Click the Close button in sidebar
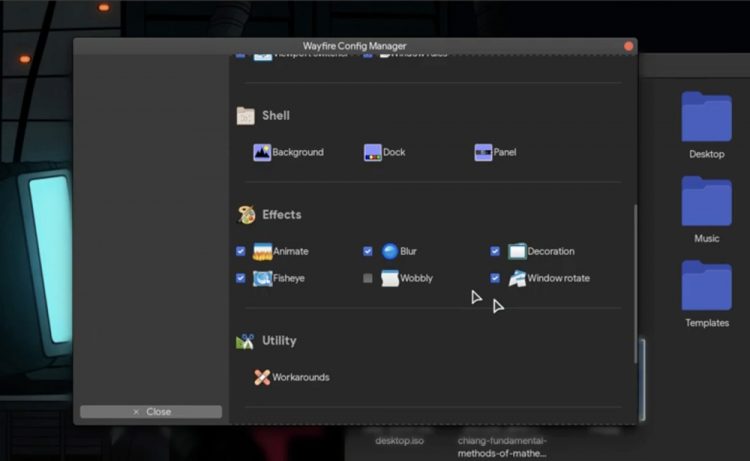This screenshot has width=750, height=461. (151, 412)
